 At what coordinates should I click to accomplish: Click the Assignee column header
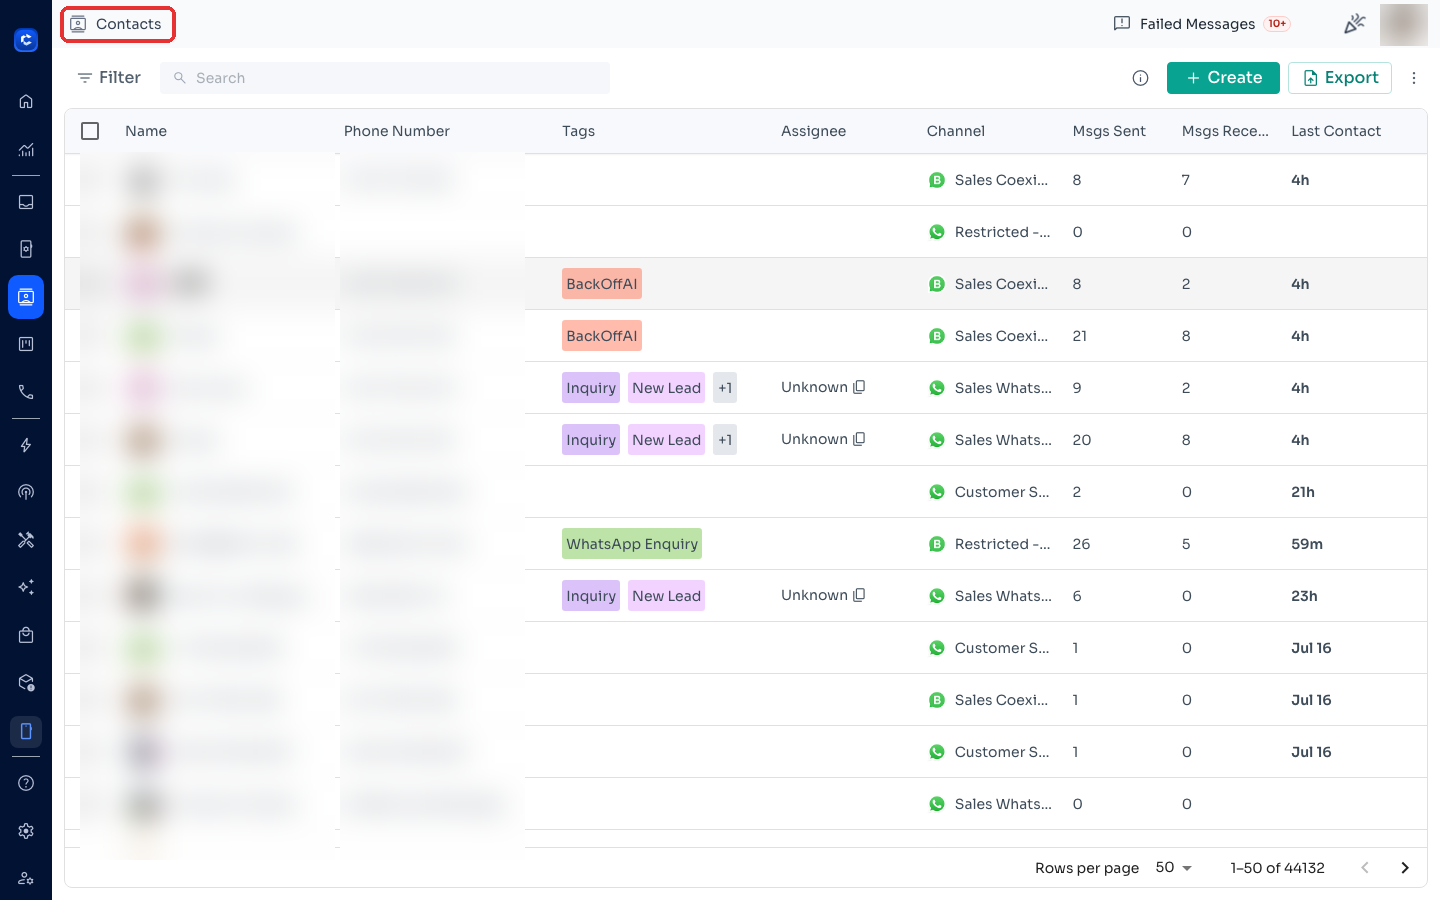pos(813,131)
